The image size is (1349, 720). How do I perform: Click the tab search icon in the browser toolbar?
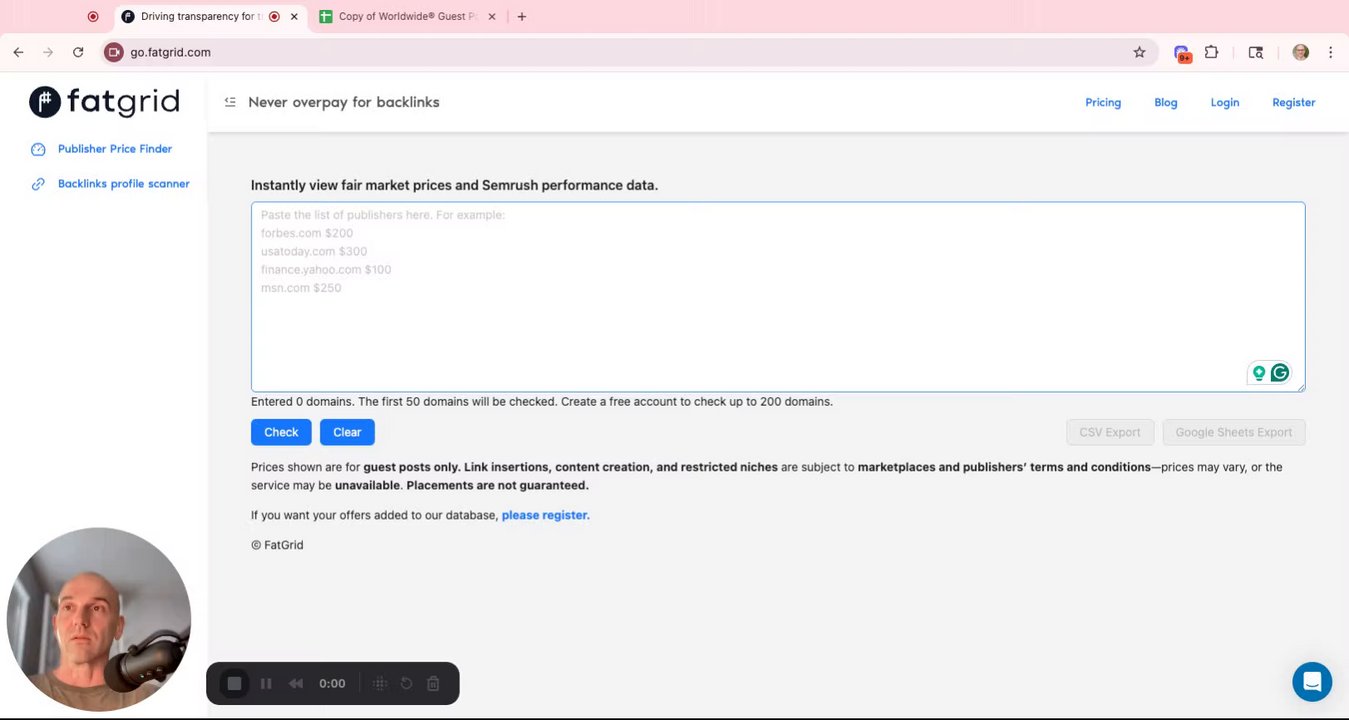[1256, 52]
